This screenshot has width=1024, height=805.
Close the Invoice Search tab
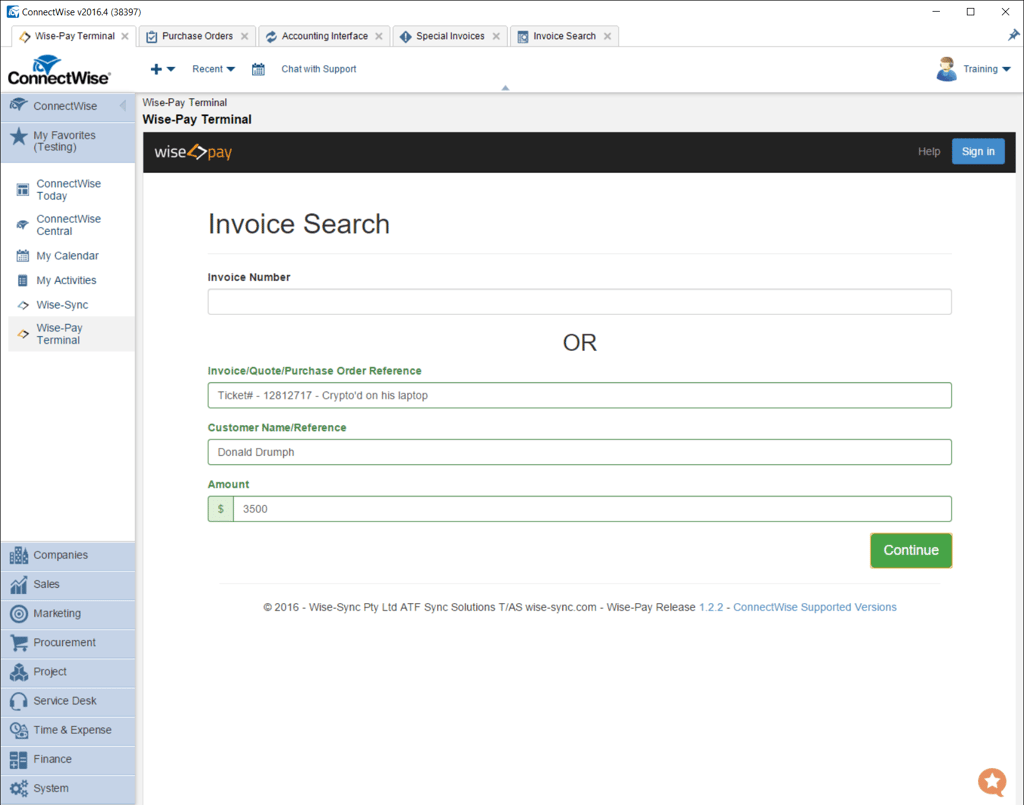[x=607, y=36]
